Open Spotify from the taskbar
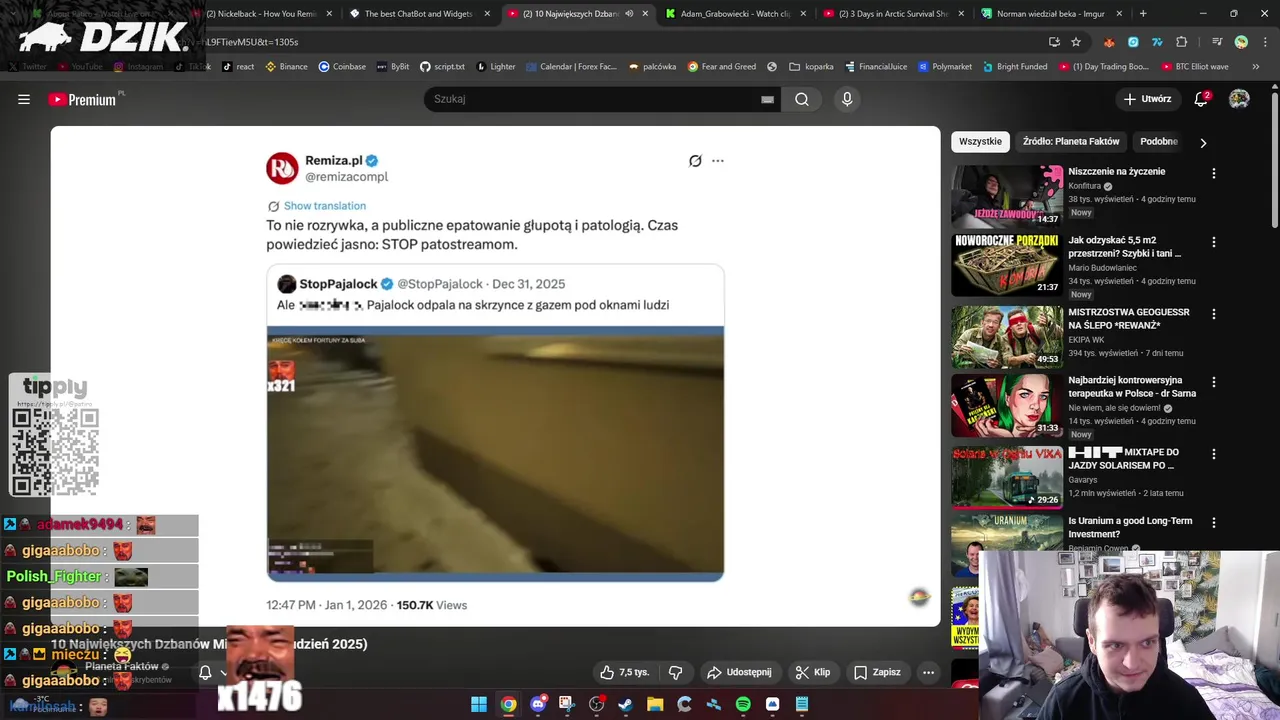This screenshot has height=720, width=1280. coord(743,704)
